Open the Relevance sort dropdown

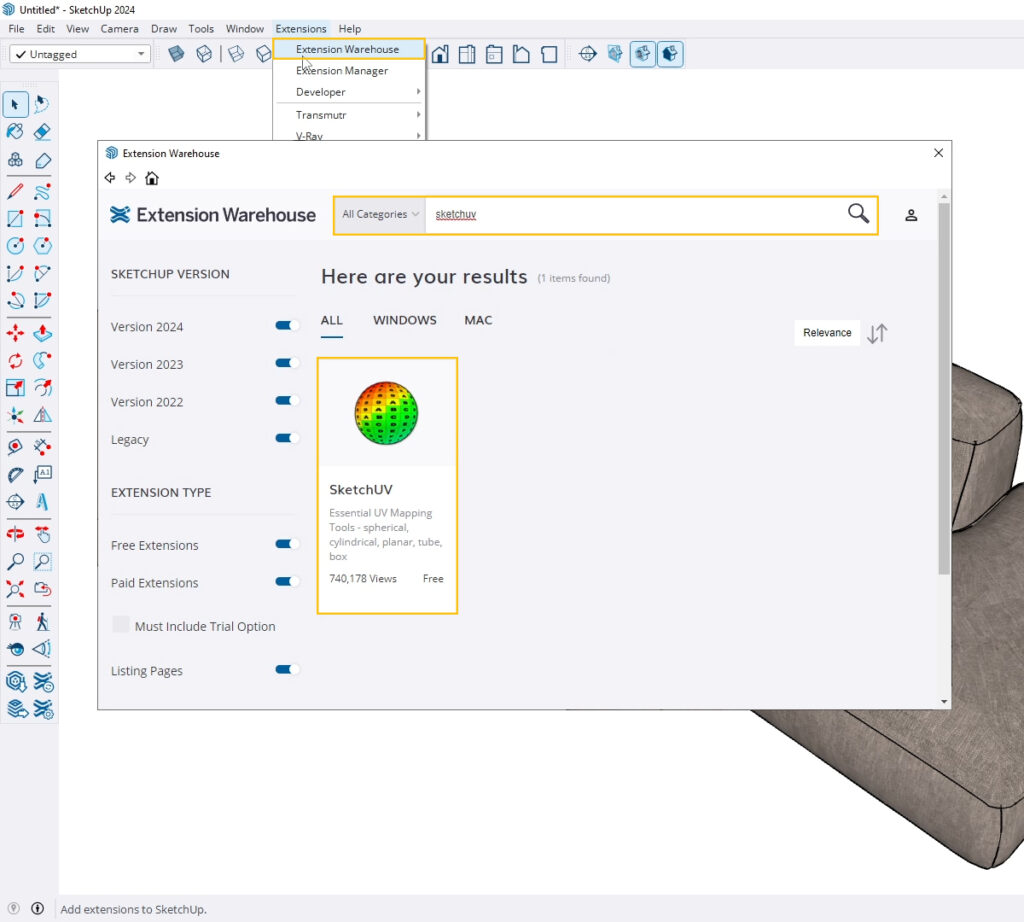tap(827, 333)
